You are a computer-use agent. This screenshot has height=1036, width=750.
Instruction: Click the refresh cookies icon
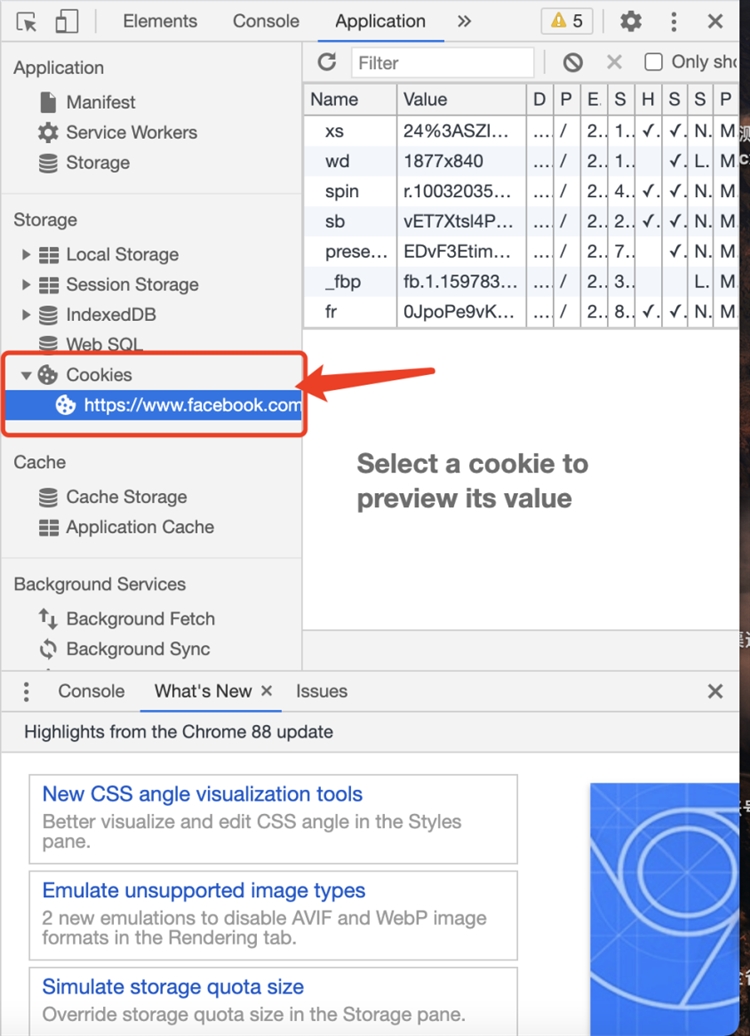327,62
